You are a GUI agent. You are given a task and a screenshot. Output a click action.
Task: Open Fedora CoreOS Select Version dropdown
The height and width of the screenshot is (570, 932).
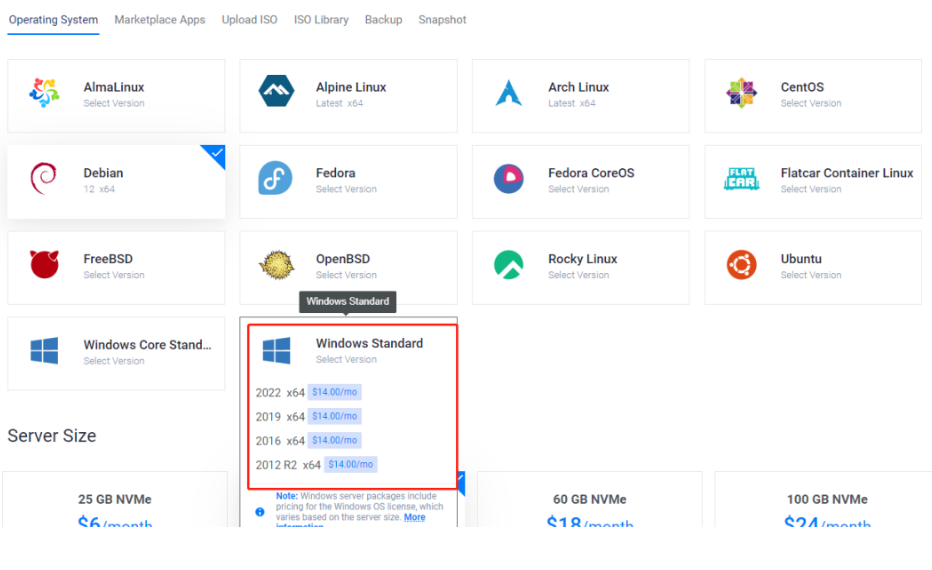pyautogui.click(x=578, y=189)
